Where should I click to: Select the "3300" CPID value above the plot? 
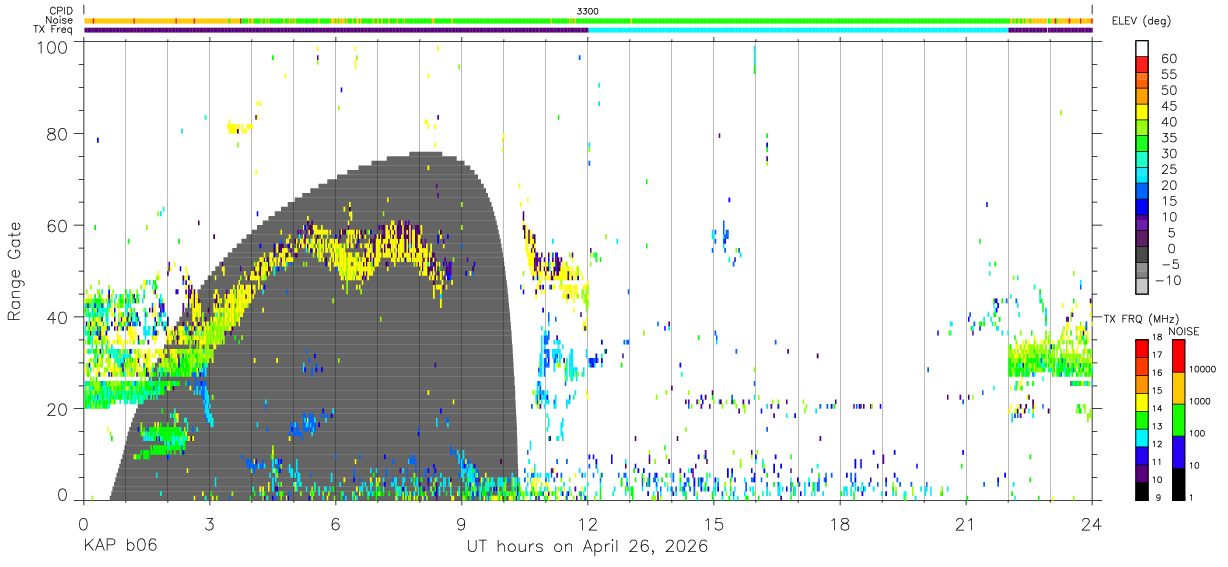coord(588,11)
